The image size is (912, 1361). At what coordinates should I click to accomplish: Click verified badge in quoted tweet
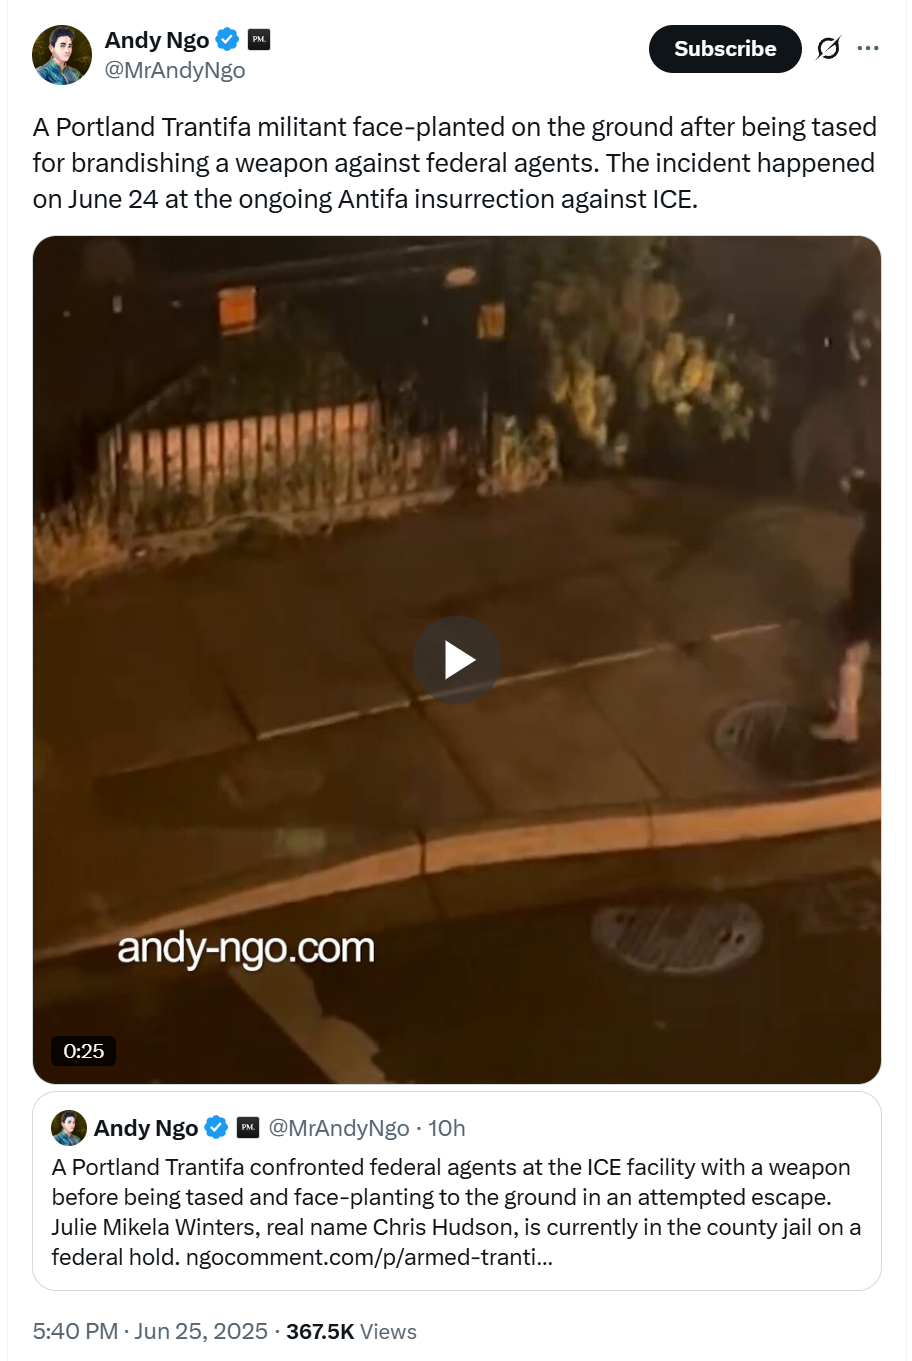[x=216, y=1128]
